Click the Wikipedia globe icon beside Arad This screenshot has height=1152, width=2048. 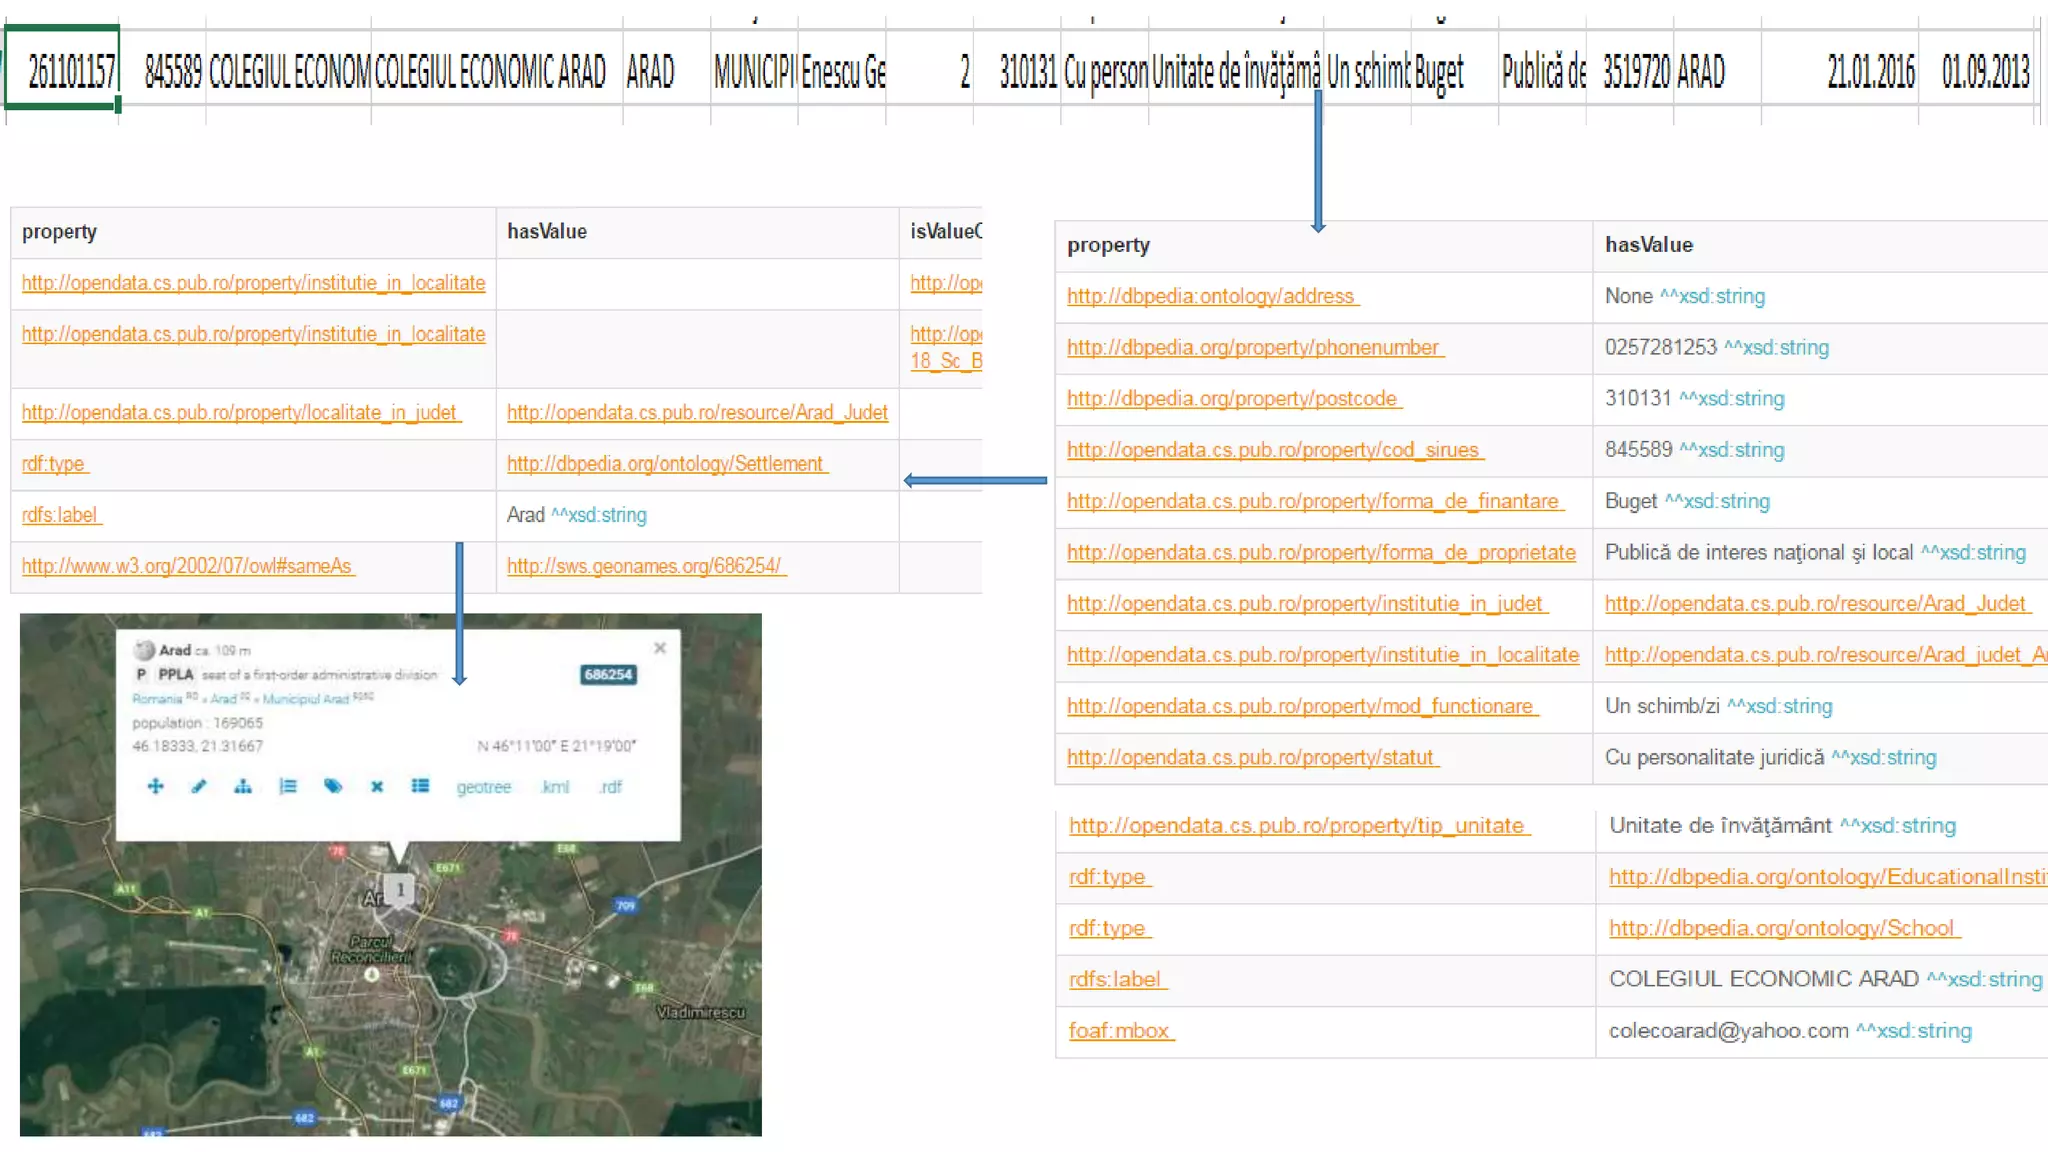pos(145,650)
